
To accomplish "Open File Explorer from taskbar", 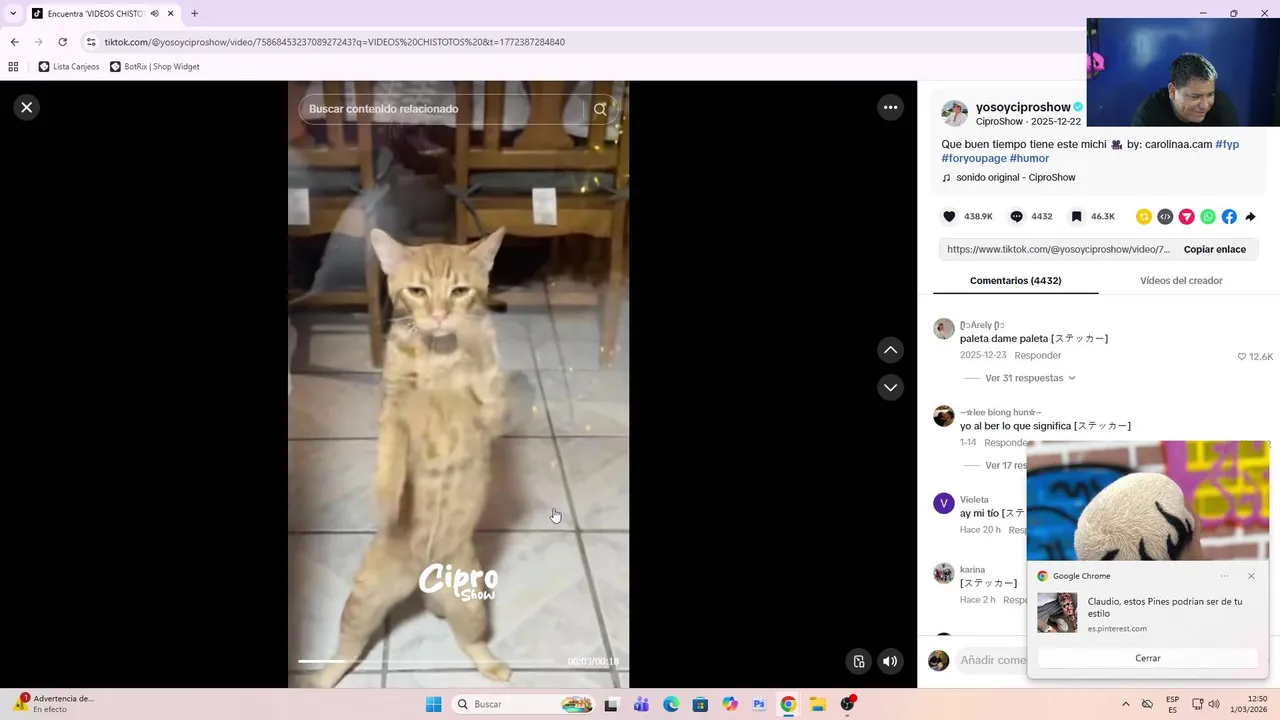I will [x=817, y=704].
